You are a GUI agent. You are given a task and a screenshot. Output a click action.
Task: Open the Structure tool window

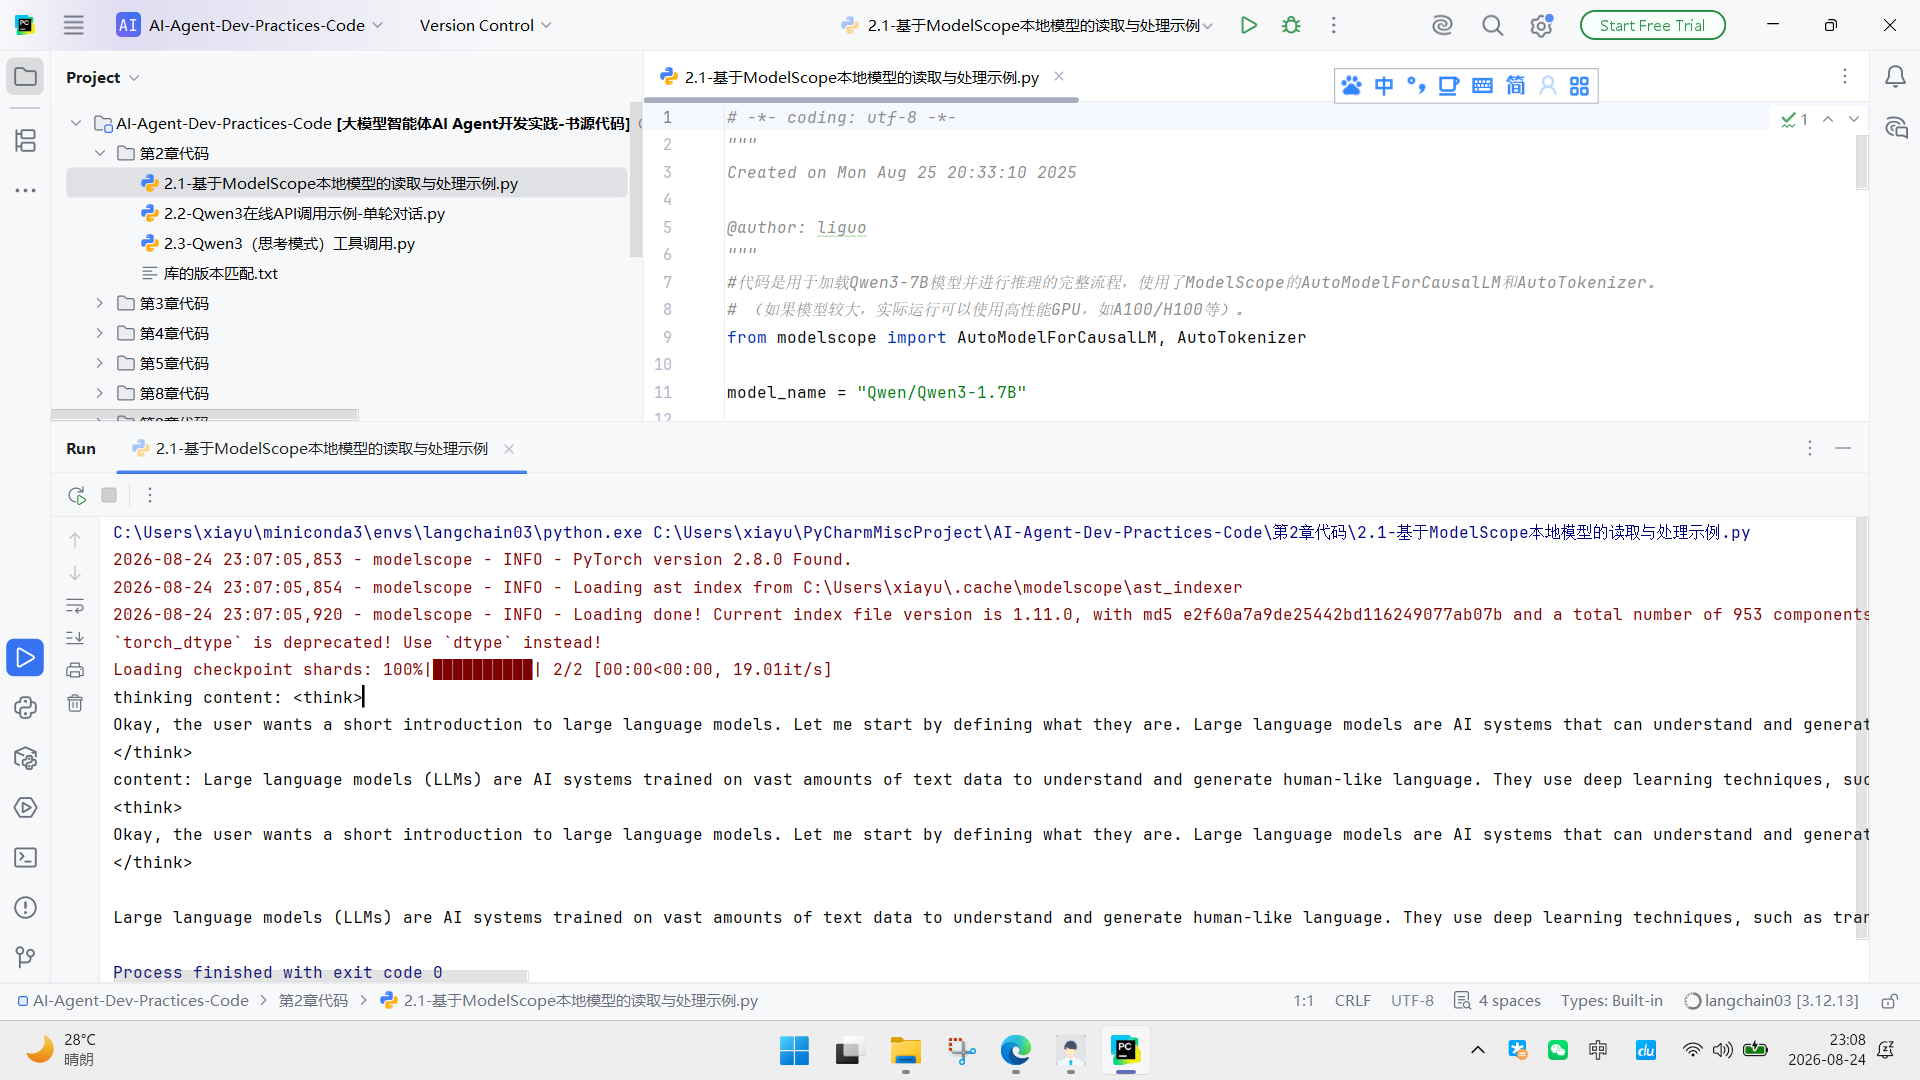[26, 140]
